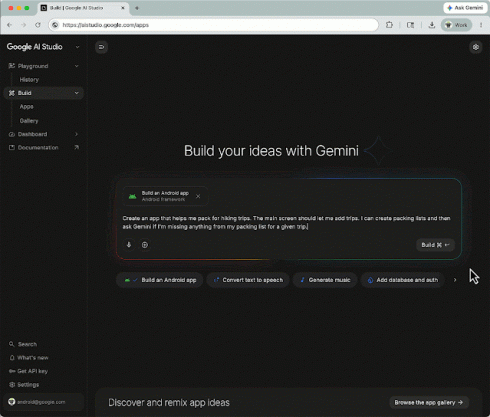Select the Convert text to speech chip

click(248, 280)
